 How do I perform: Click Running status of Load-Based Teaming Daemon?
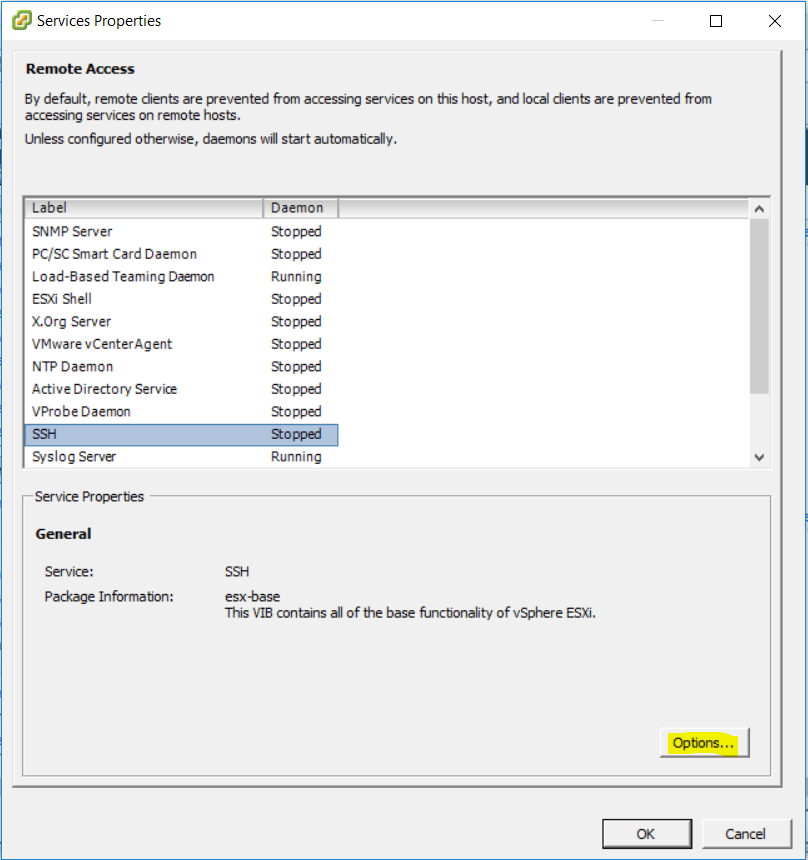296,276
